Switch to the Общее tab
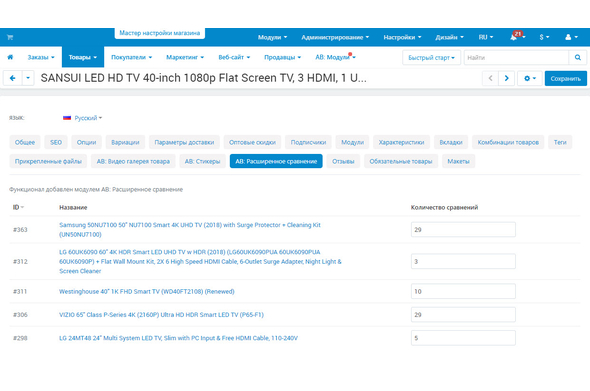590x391 pixels. click(25, 142)
